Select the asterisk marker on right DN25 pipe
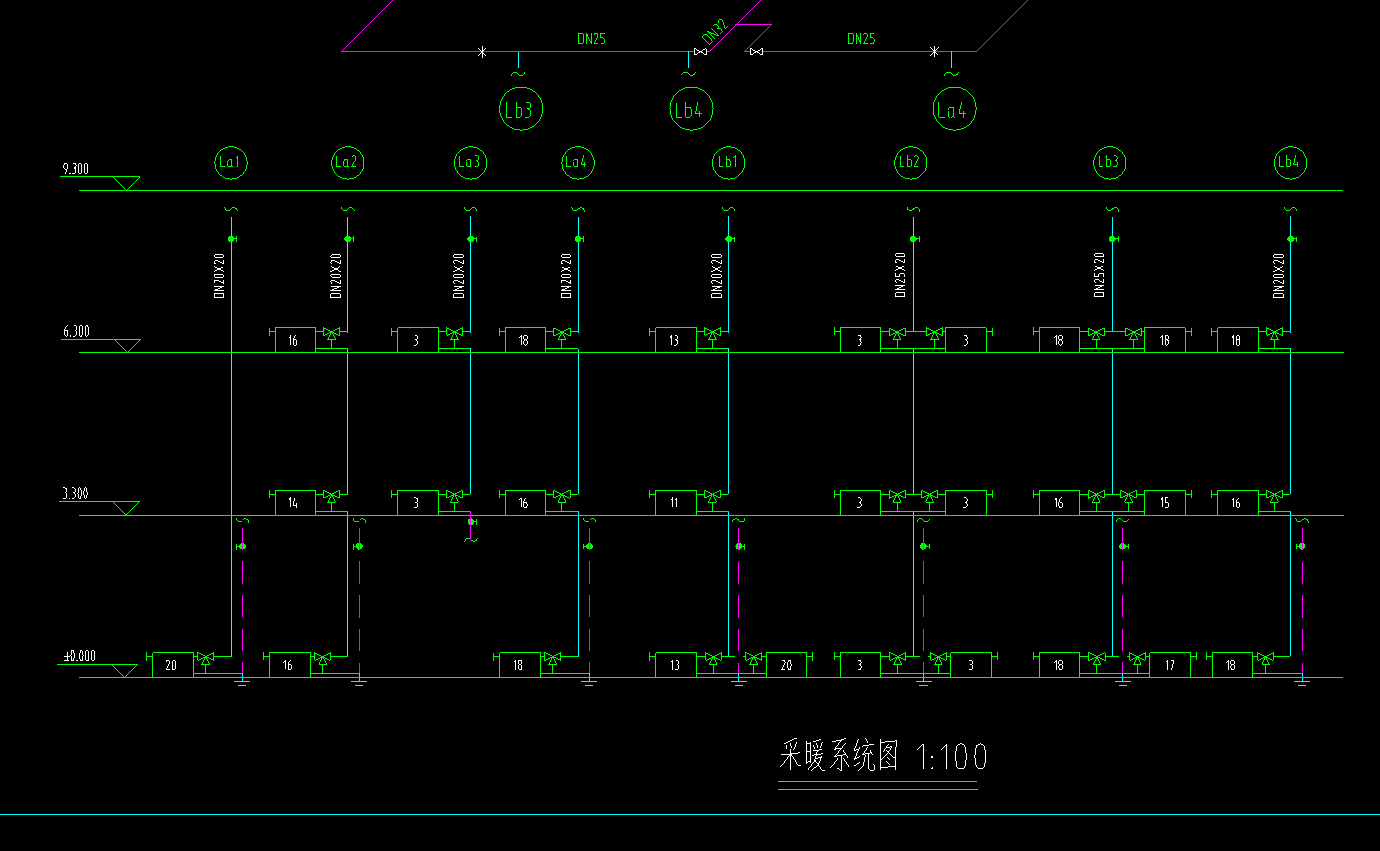Viewport: 1380px width, 851px height. [935, 51]
